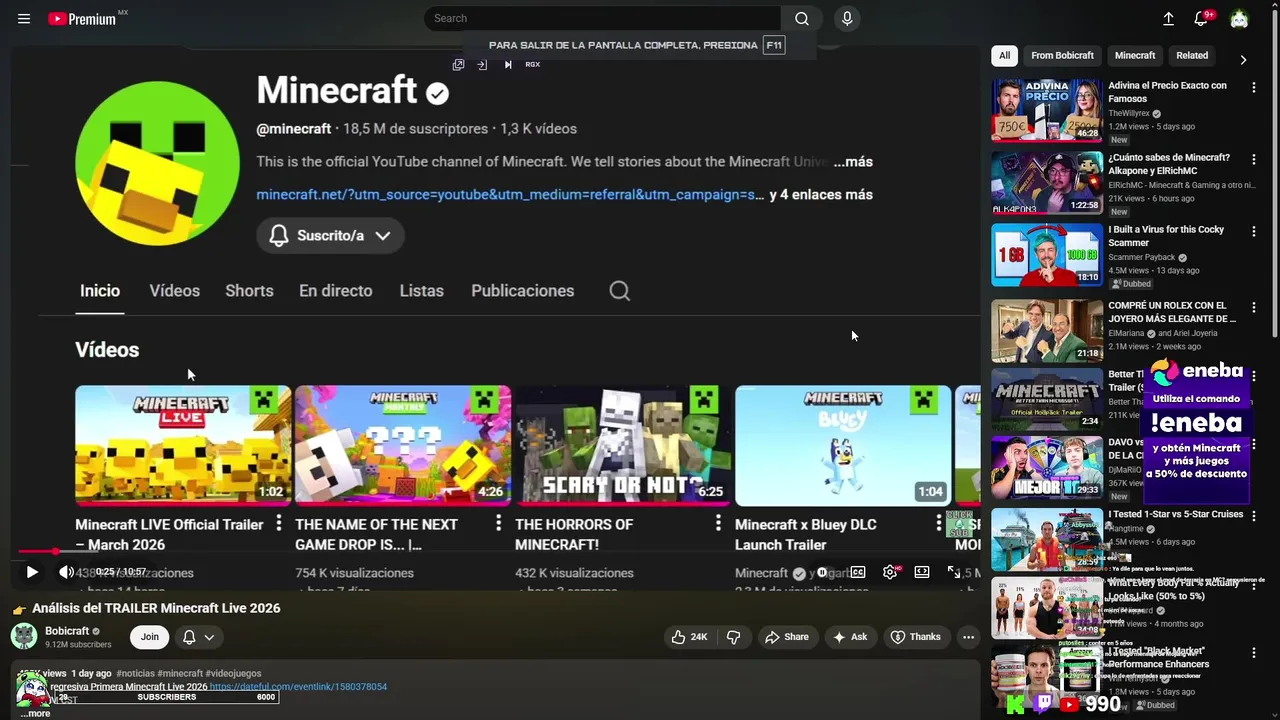Switch to the En directo channel tab
This screenshot has height=720, width=1280.
click(x=335, y=291)
